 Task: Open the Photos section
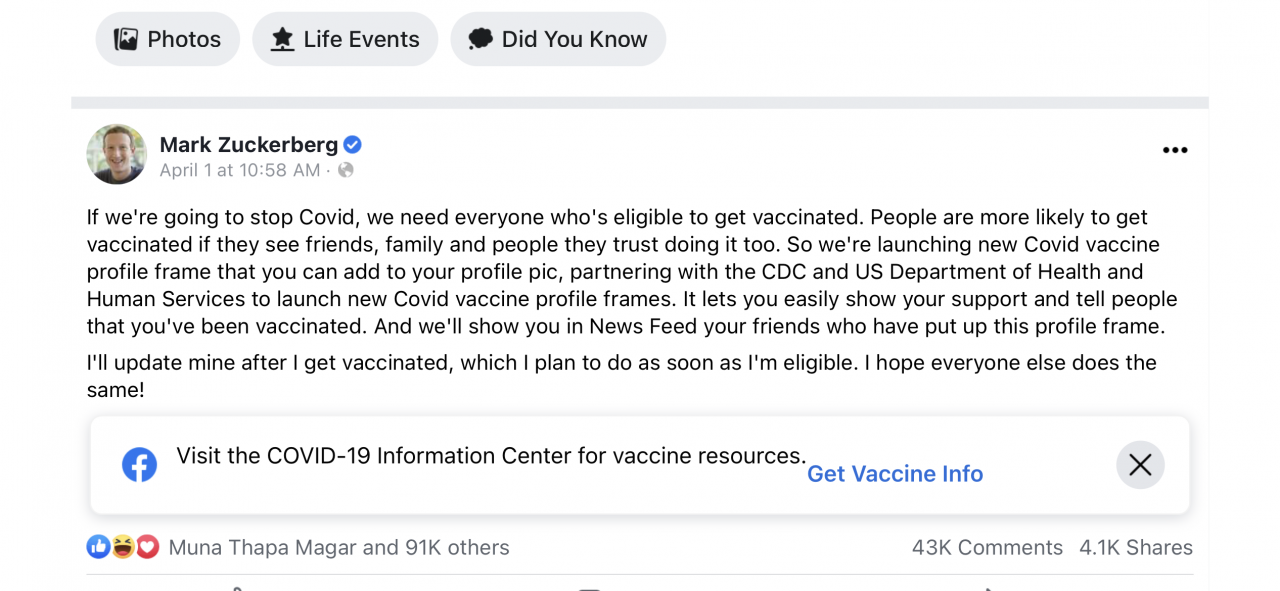(167, 39)
